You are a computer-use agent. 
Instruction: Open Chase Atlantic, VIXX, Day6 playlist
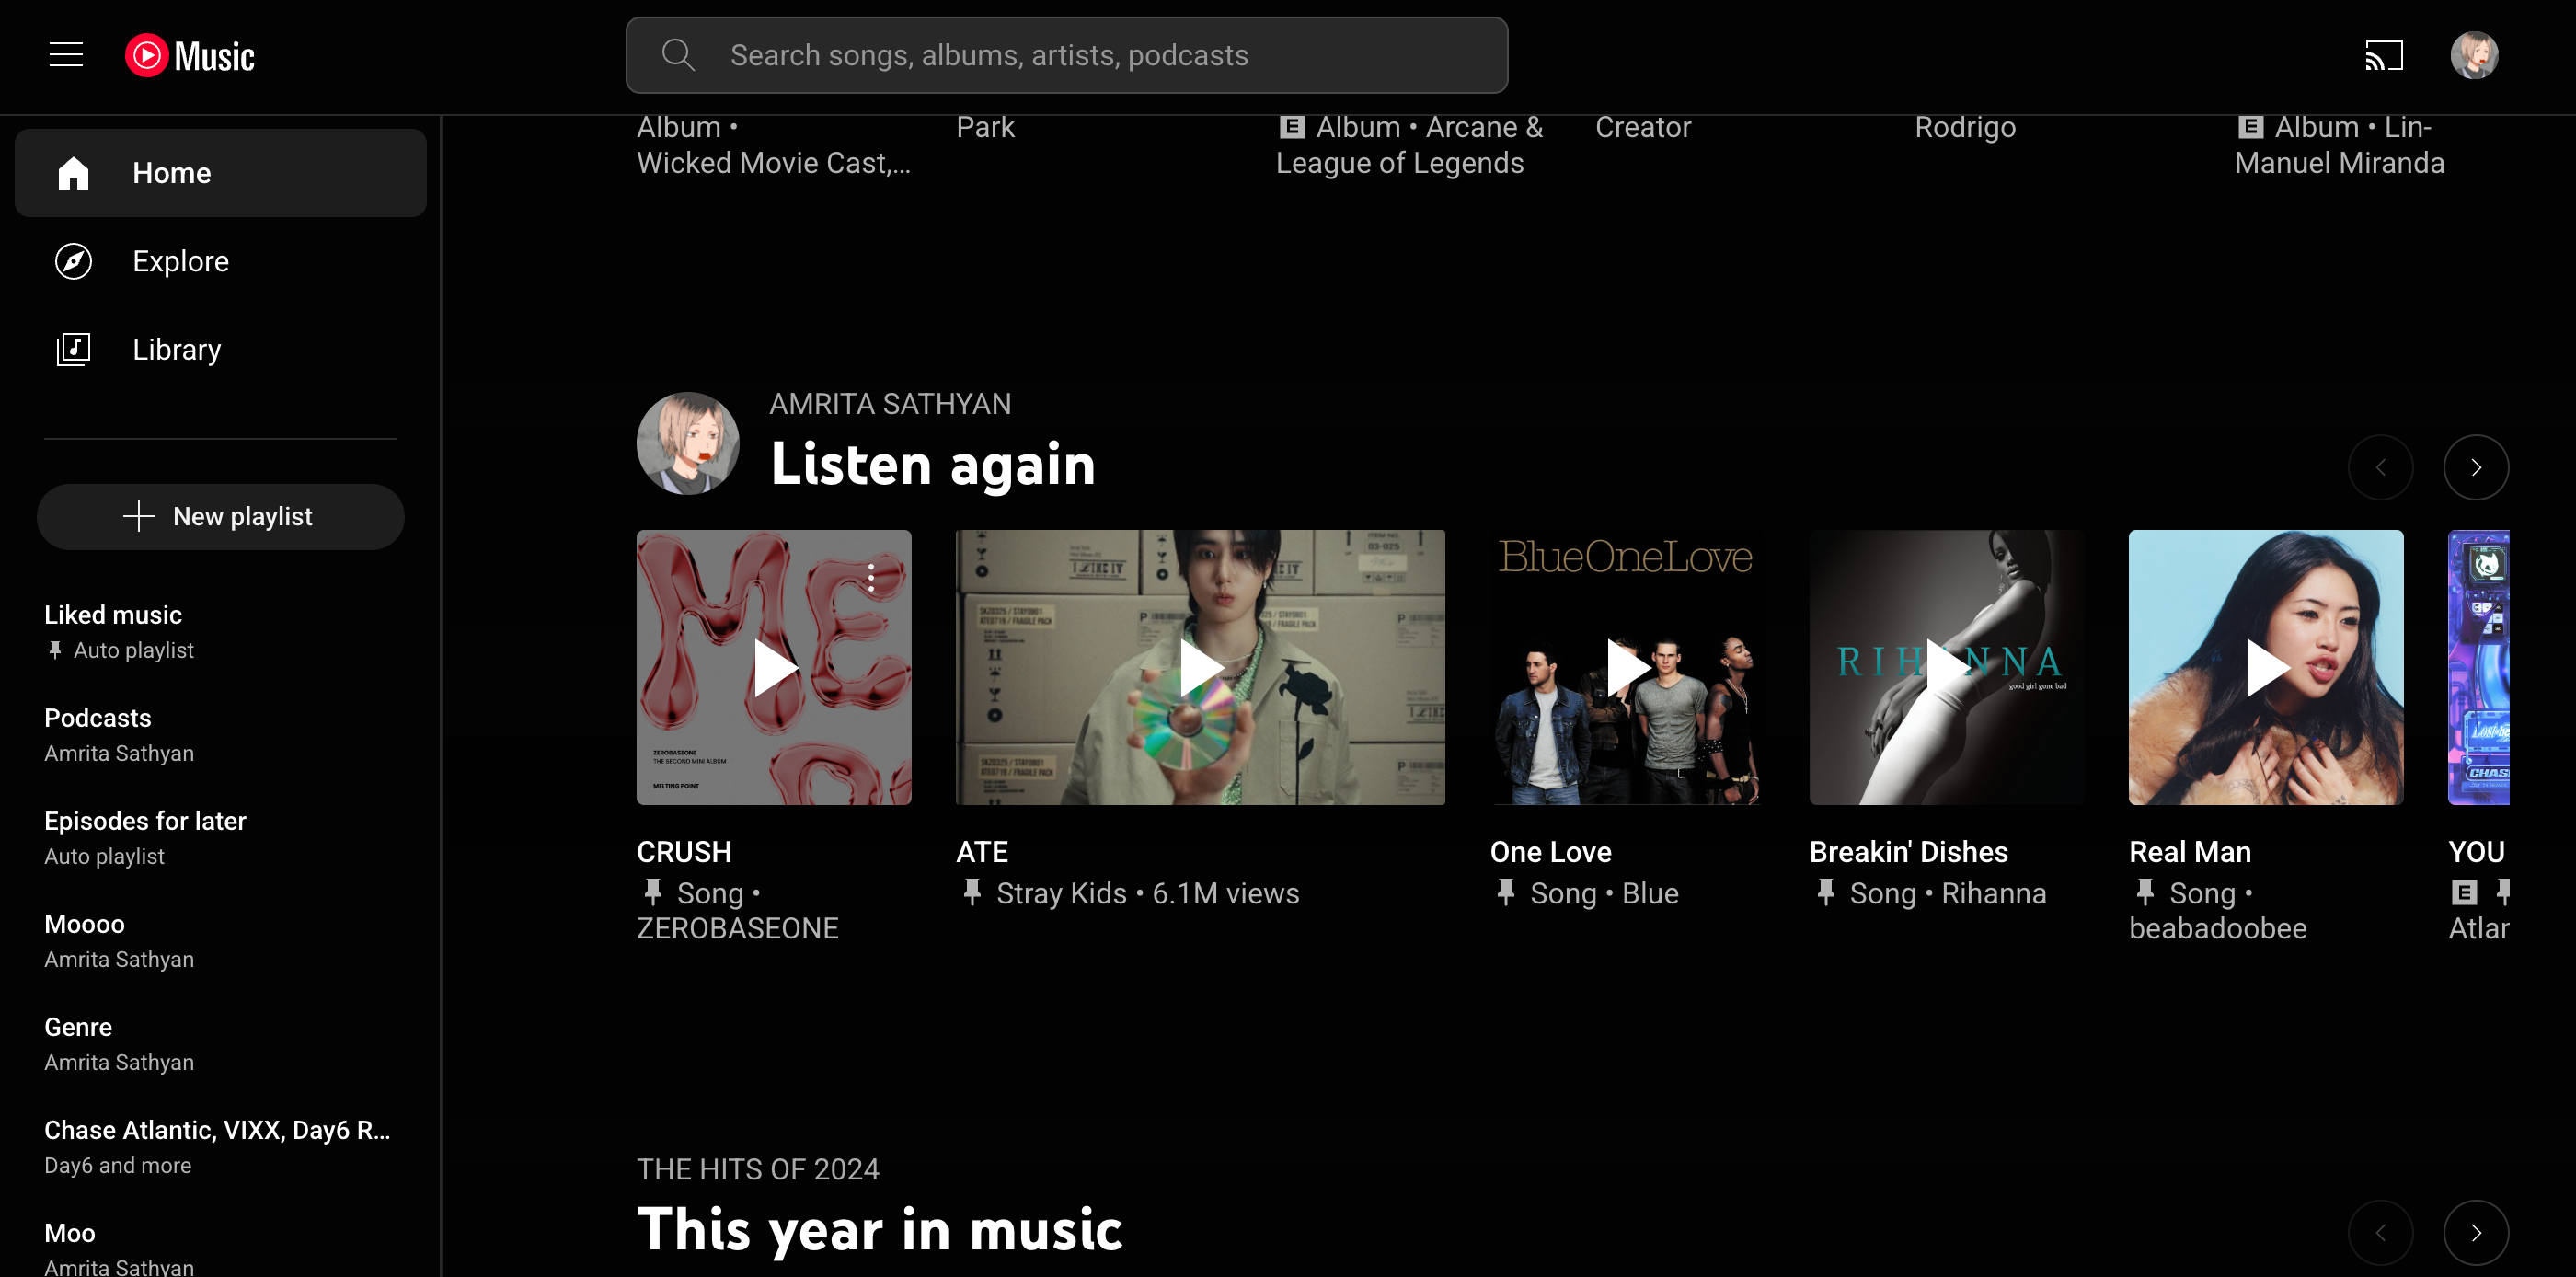click(220, 1147)
